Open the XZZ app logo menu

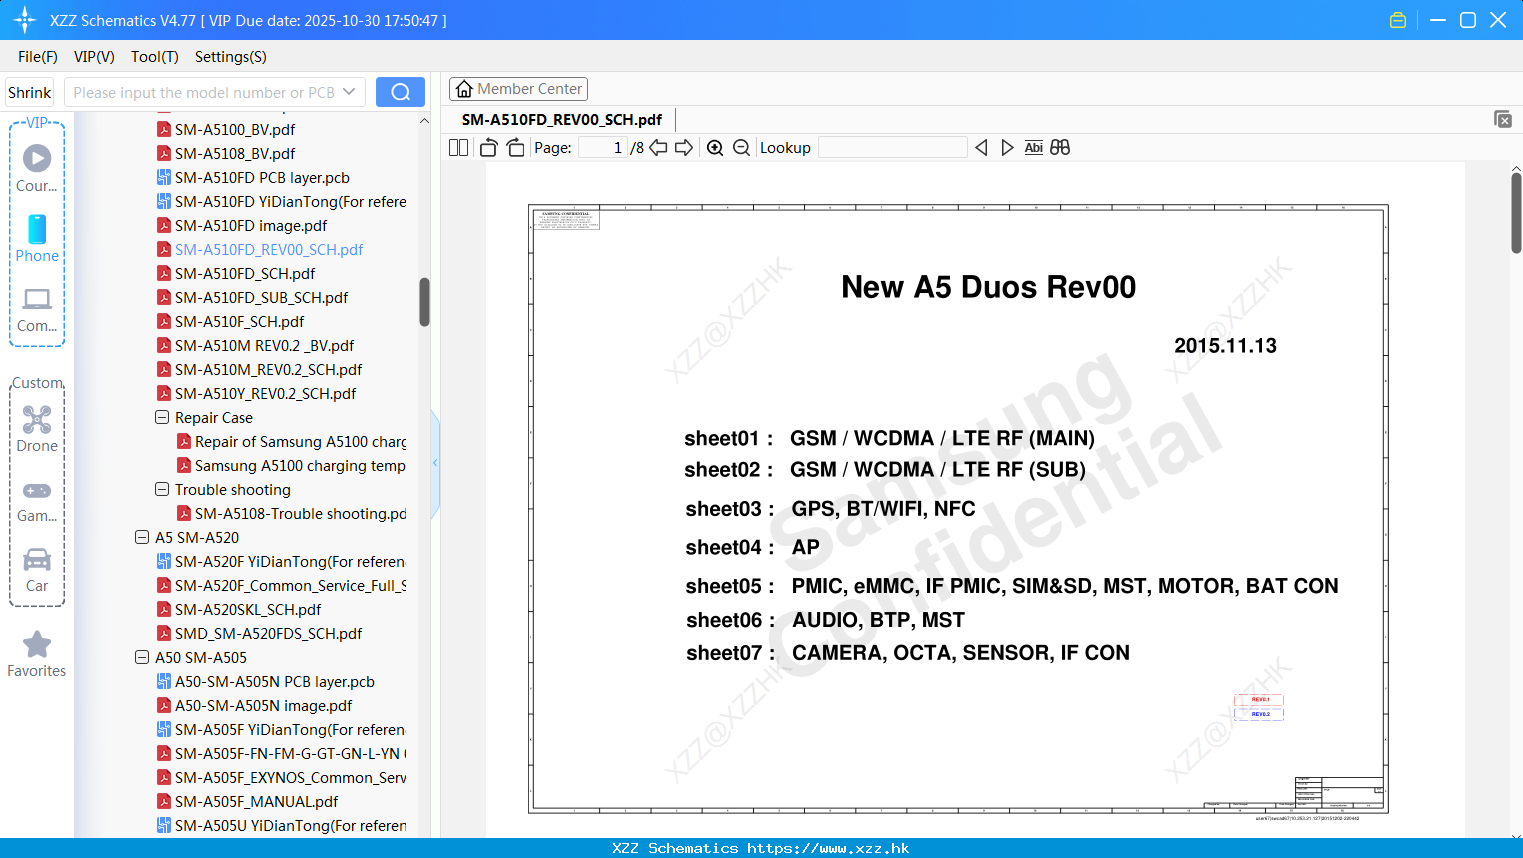click(x=25, y=20)
